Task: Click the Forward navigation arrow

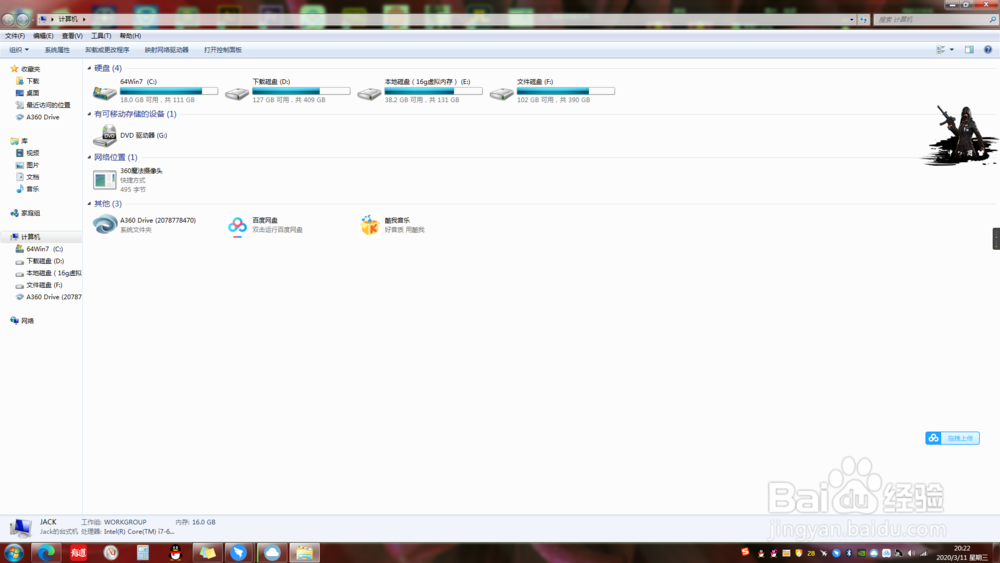Action: pyautogui.click(x=22, y=19)
